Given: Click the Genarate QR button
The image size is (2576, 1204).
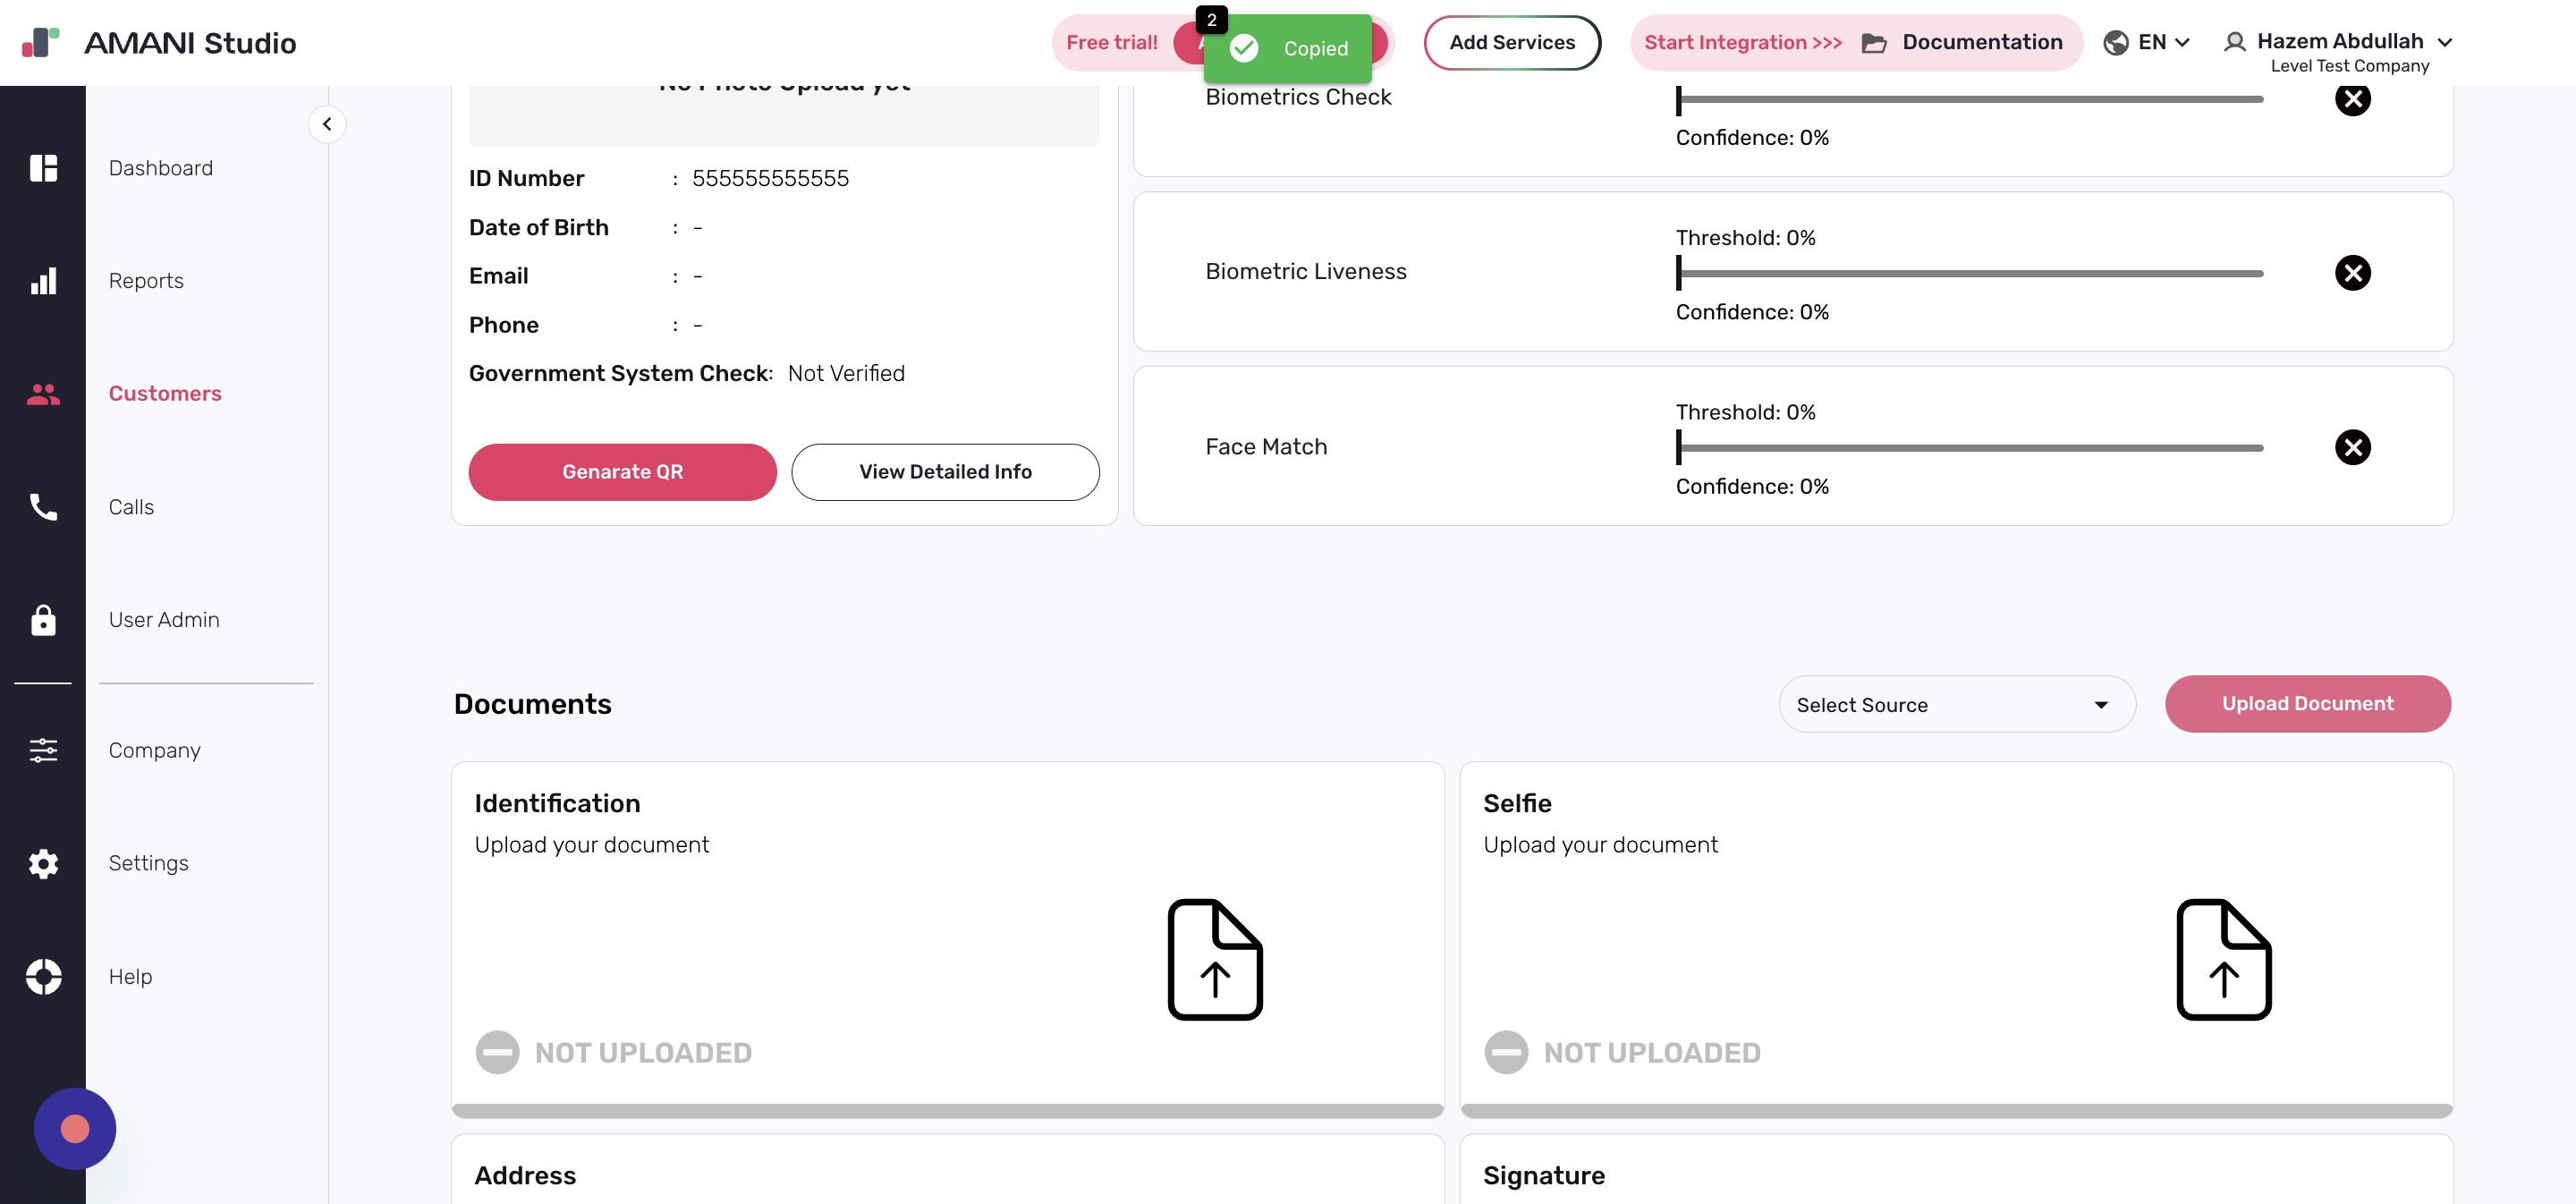Looking at the screenshot, I should point(622,472).
